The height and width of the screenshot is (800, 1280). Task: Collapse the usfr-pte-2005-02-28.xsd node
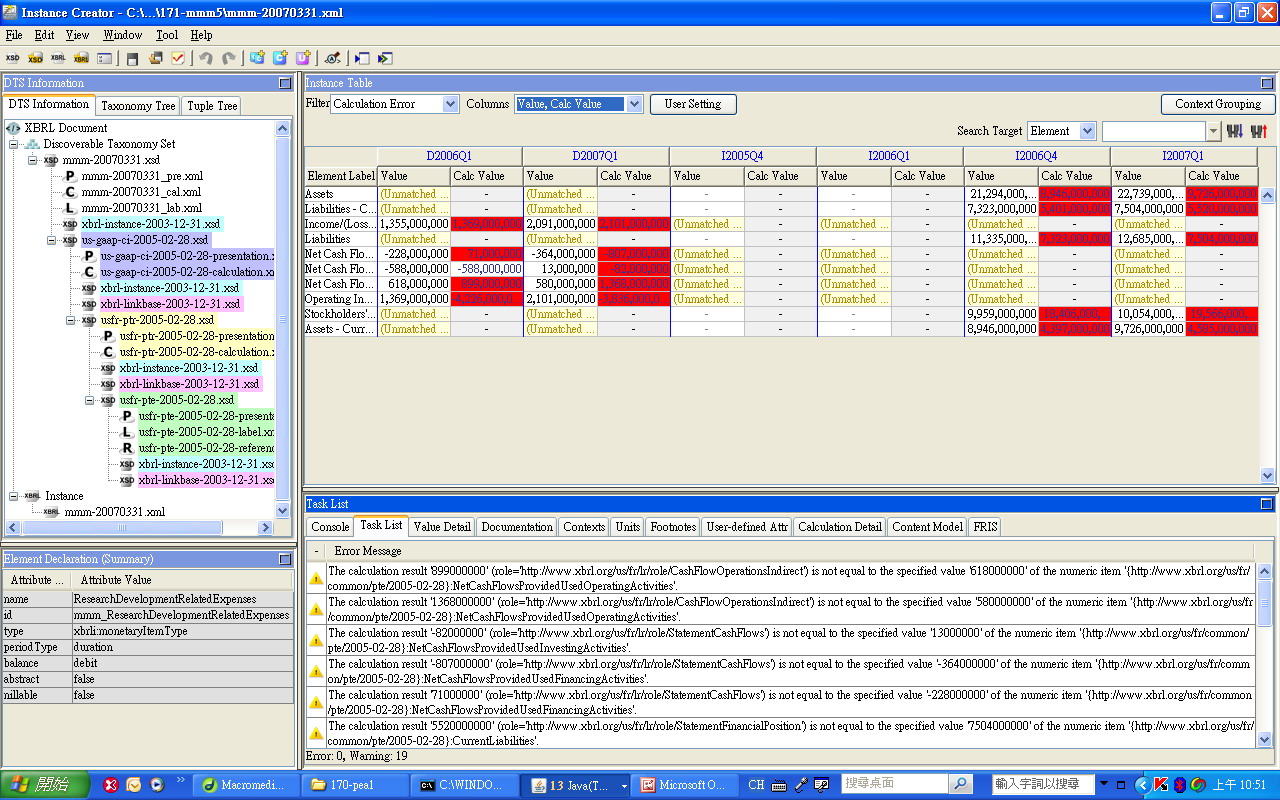(x=91, y=400)
